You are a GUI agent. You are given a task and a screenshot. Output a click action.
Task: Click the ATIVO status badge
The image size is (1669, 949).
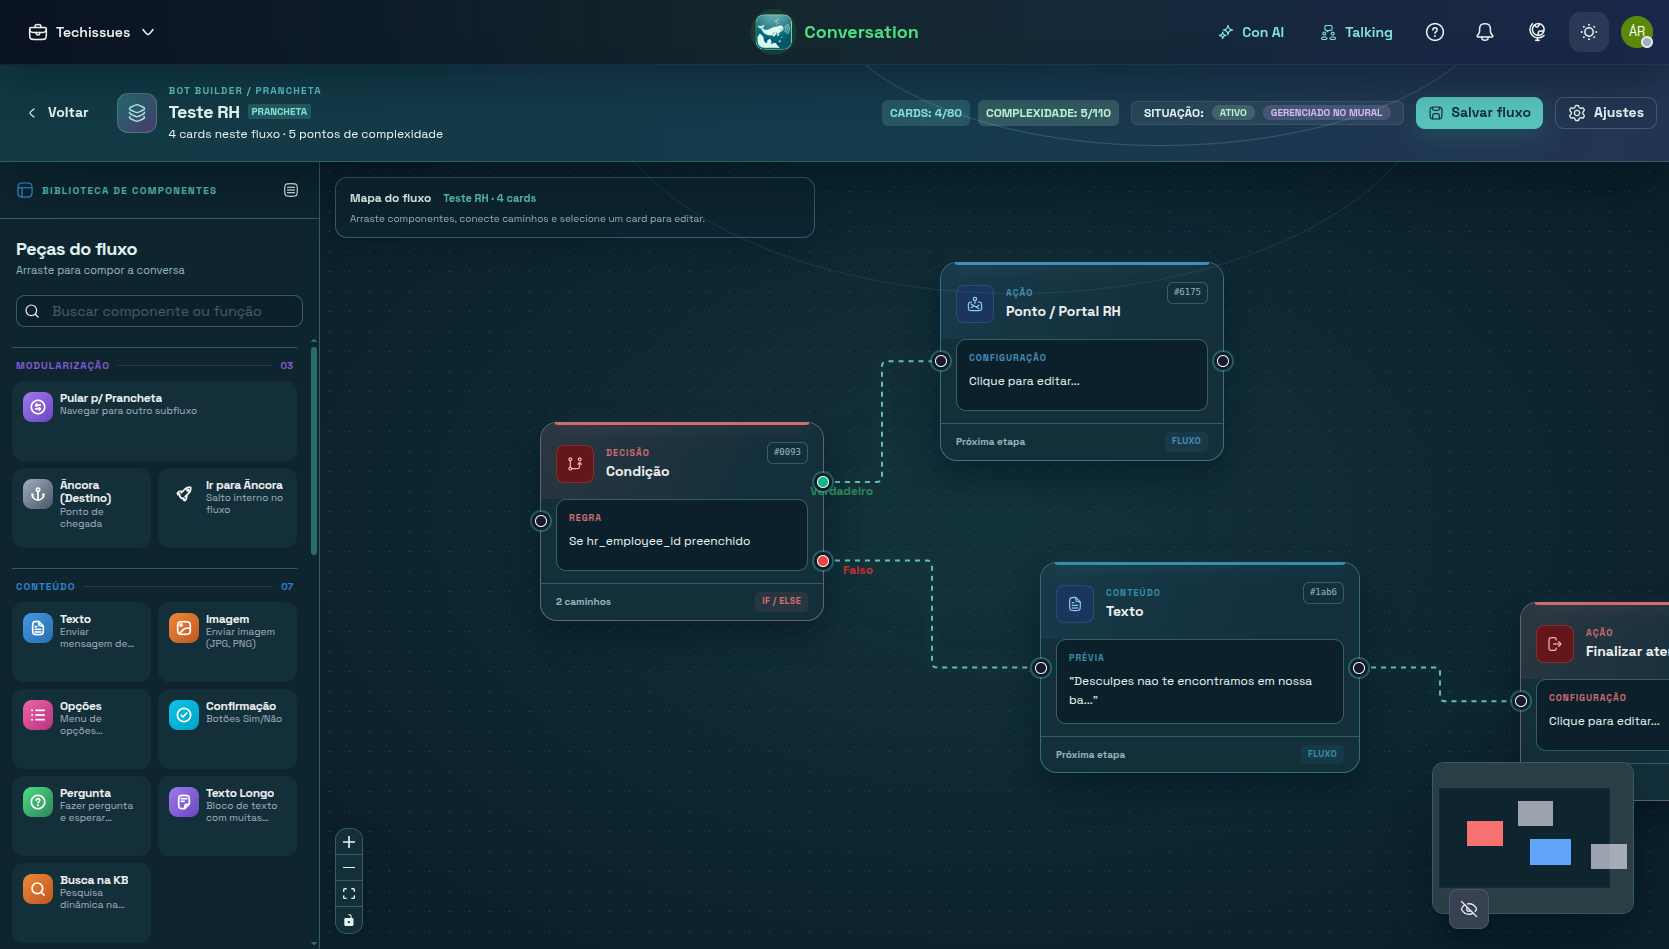[x=1233, y=113]
